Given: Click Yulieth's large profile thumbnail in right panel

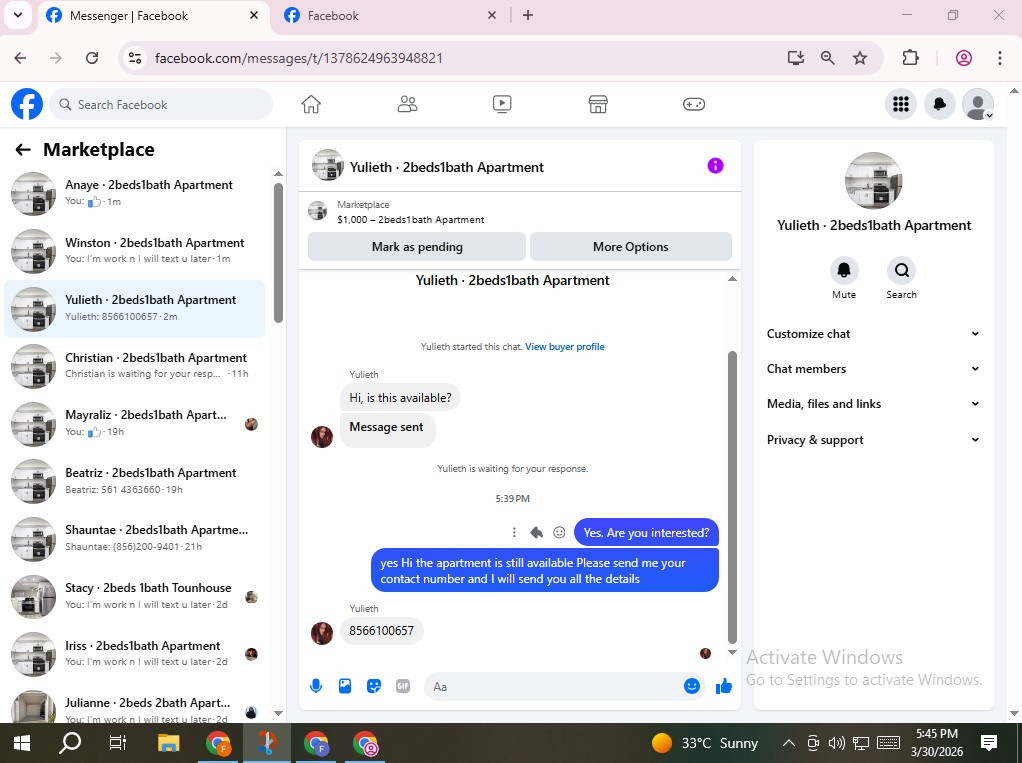Looking at the screenshot, I should pyautogui.click(x=873, y=180).
